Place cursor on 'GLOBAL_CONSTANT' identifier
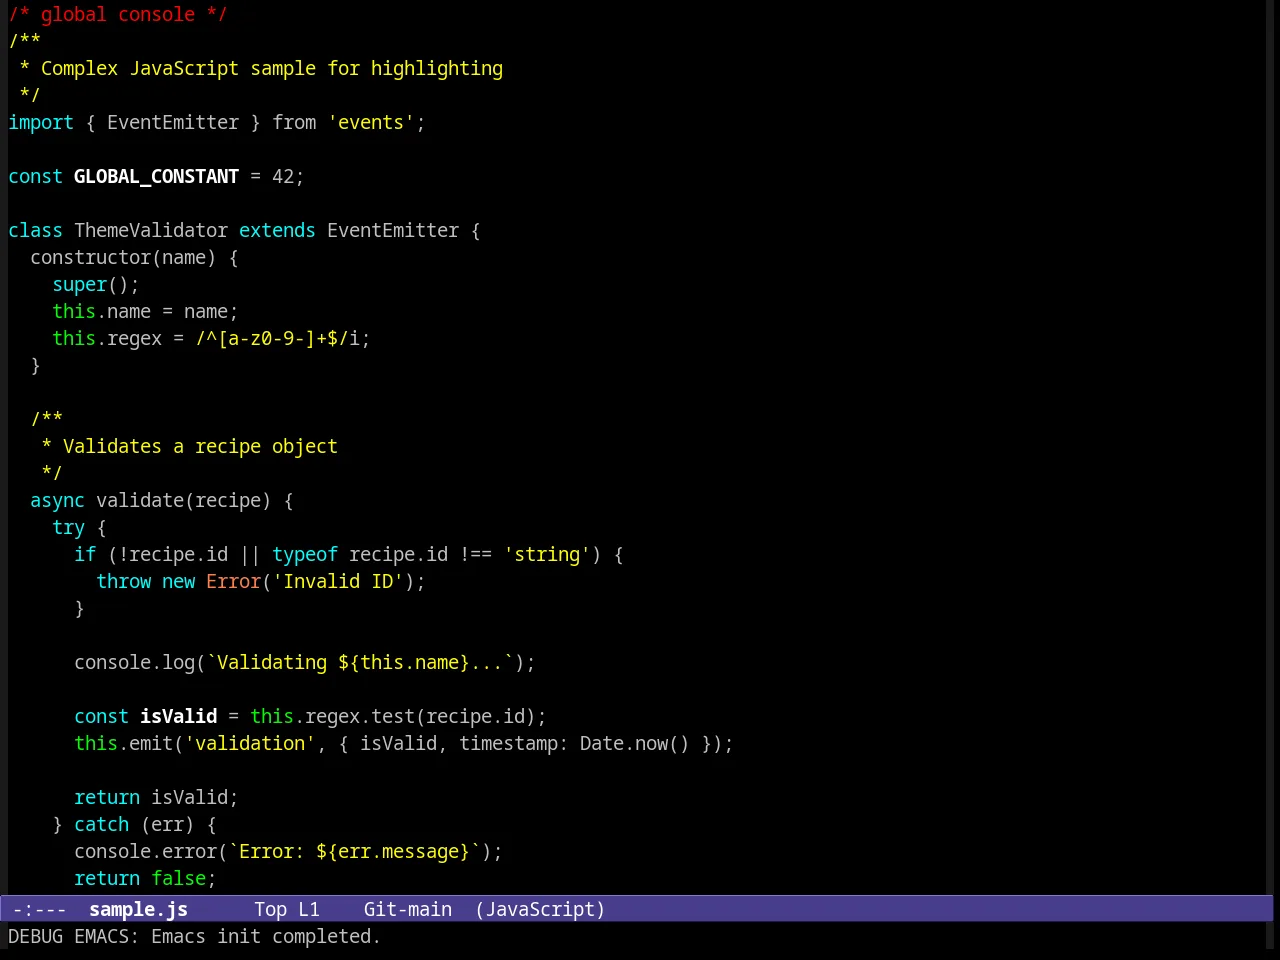The width and height of the screenshot is (1280, 960). click(x=156, y=176)
